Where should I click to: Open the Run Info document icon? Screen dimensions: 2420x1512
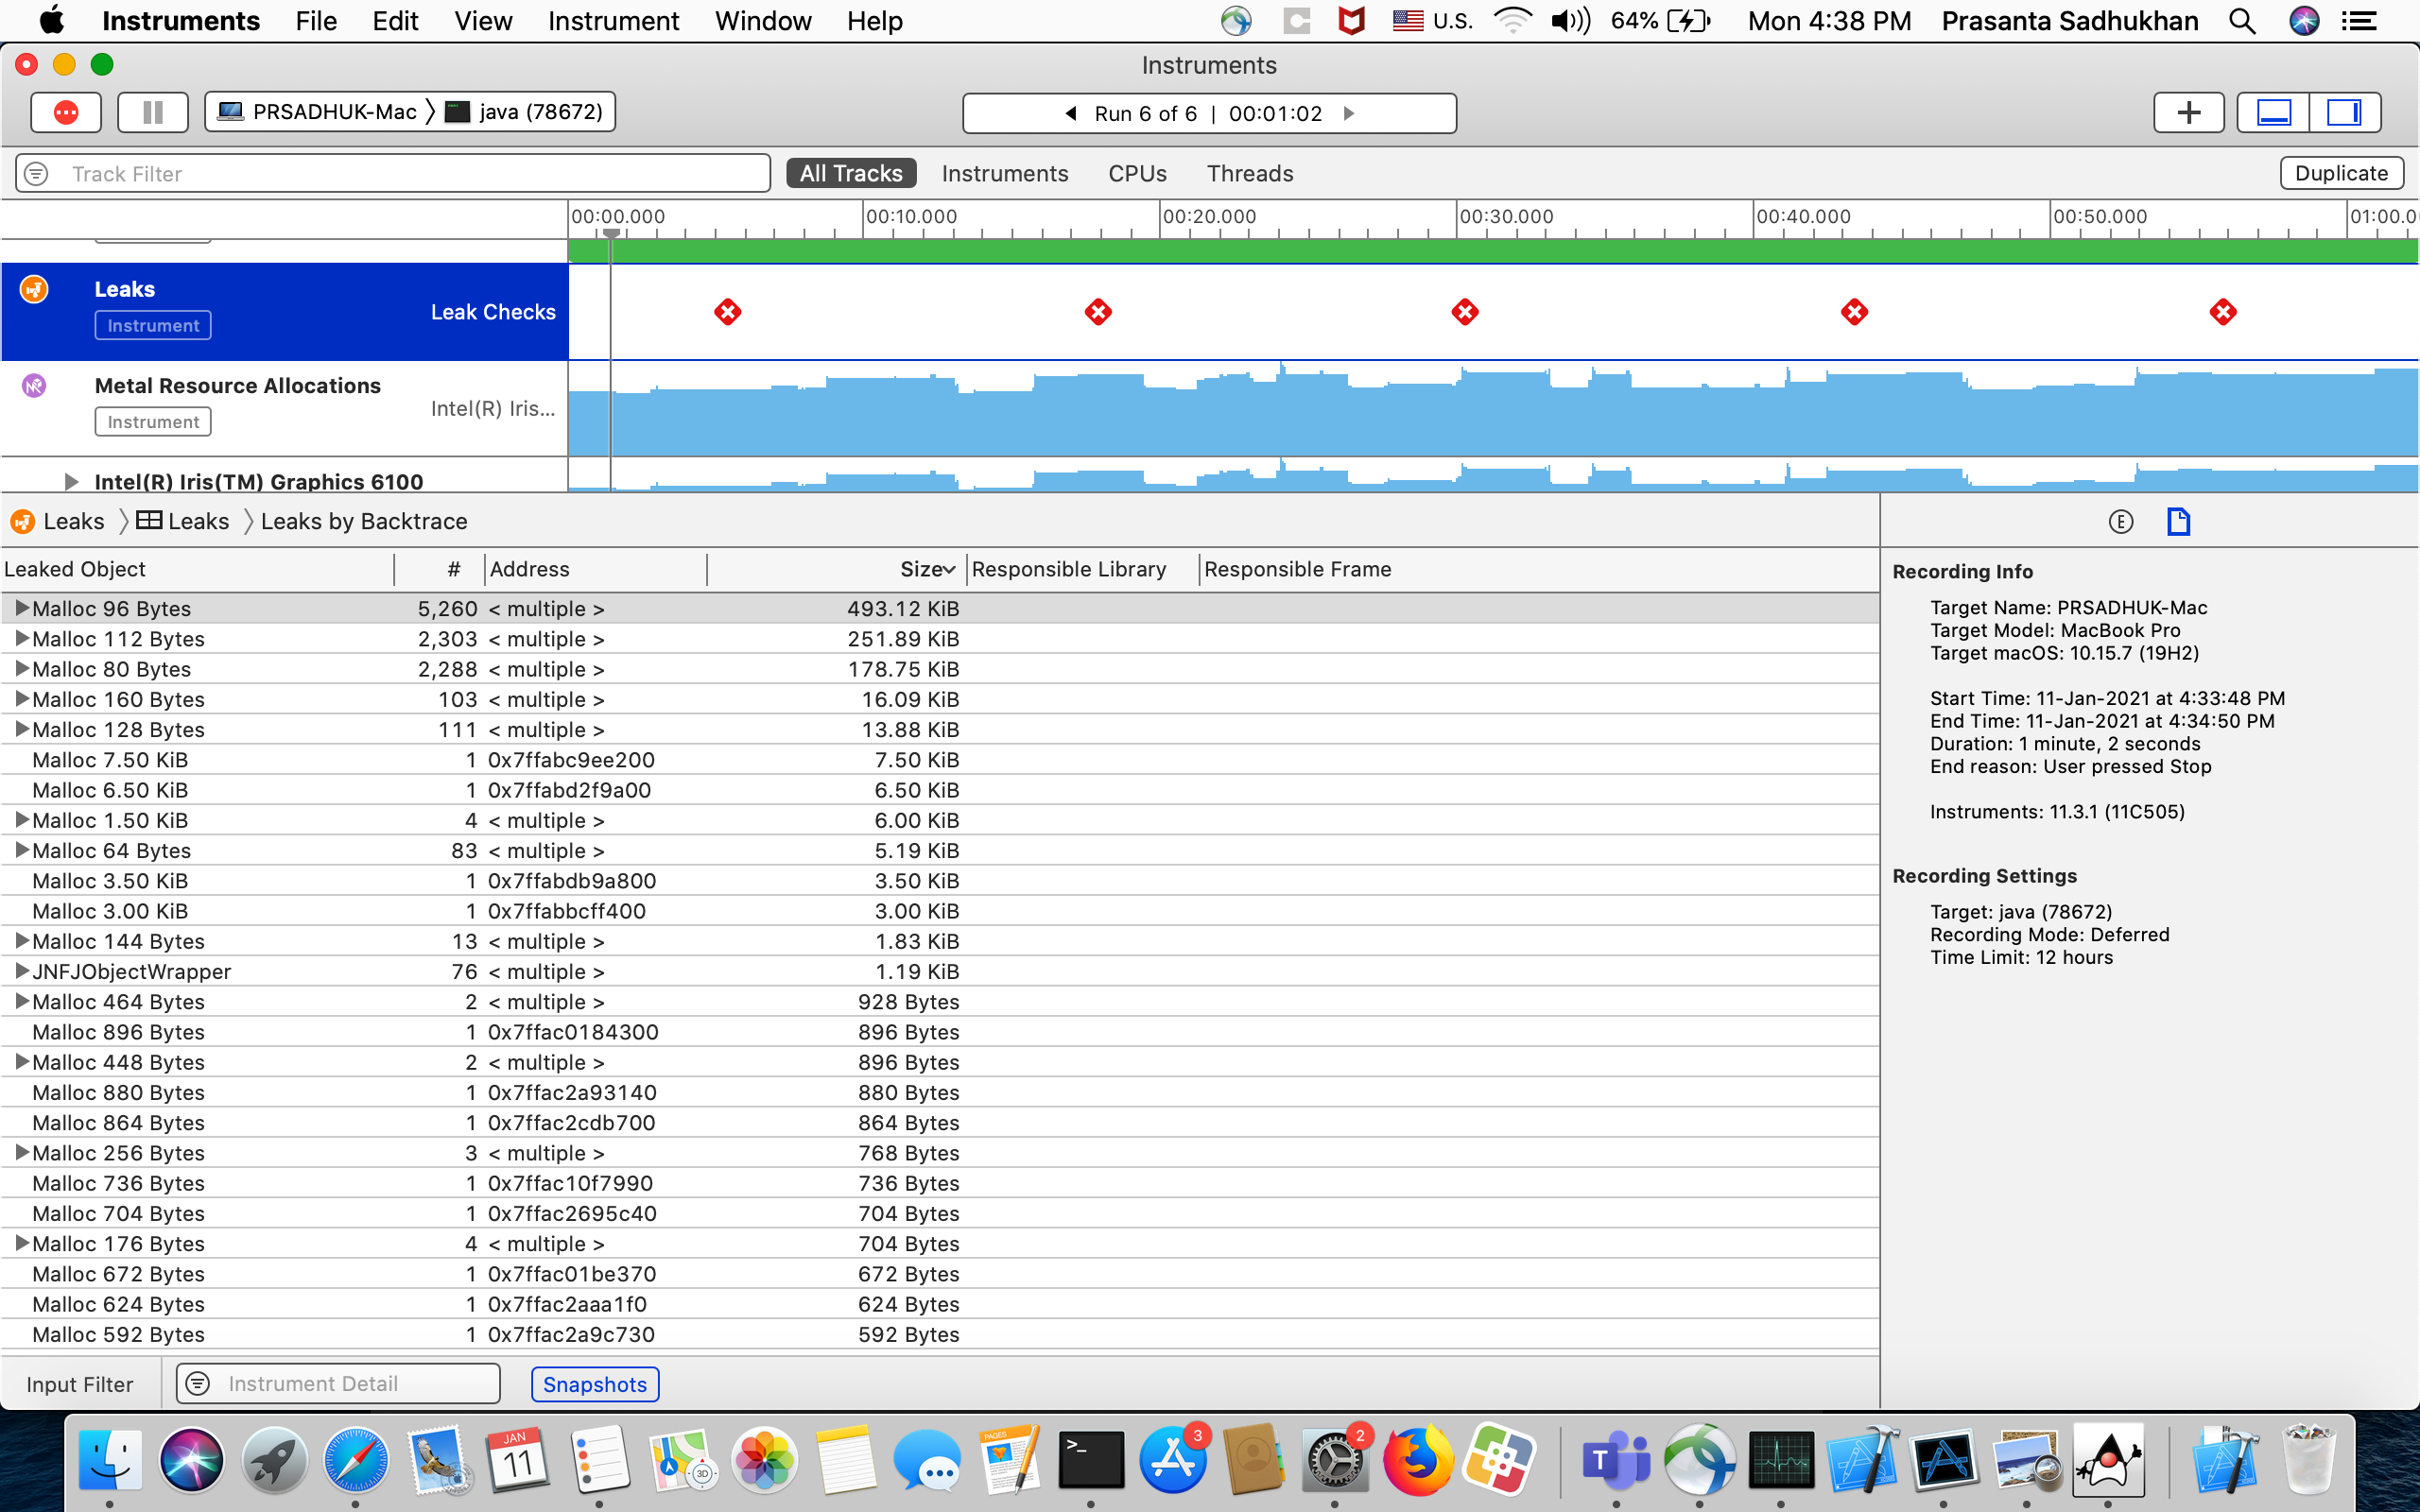point(2178,521)
